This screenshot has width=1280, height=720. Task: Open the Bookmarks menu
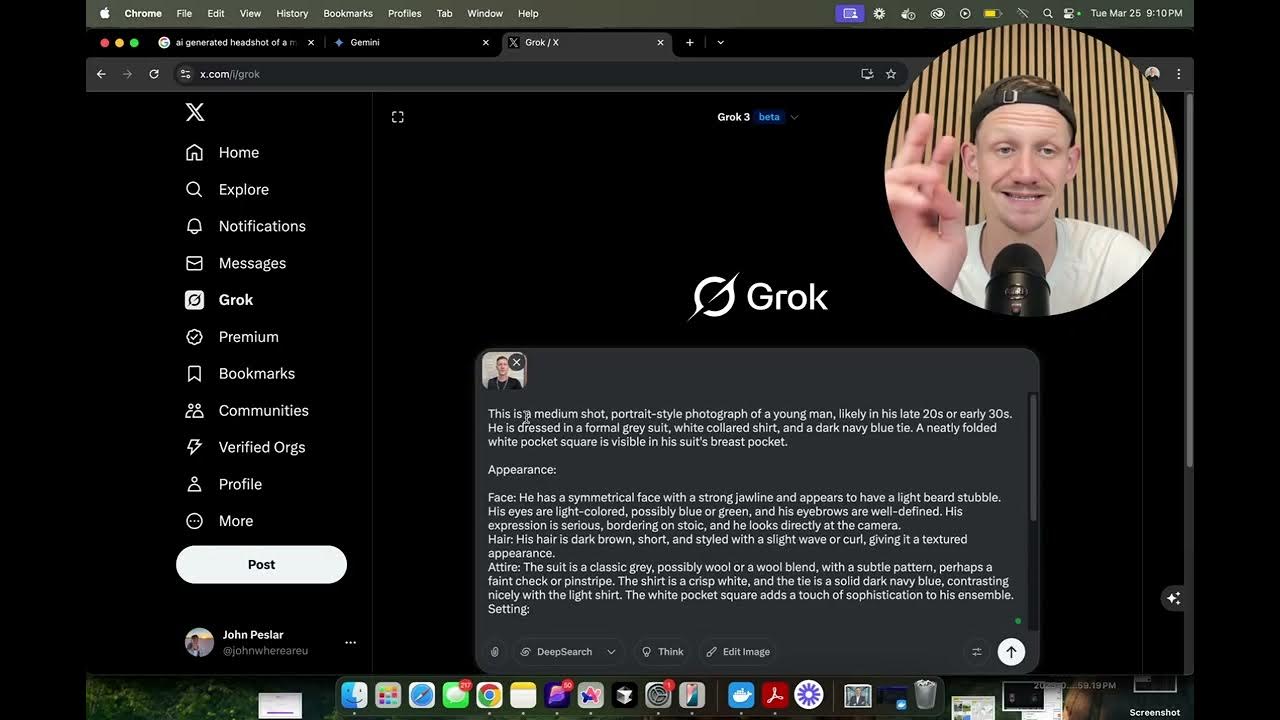pyautogui.click(x=348, y=13)
